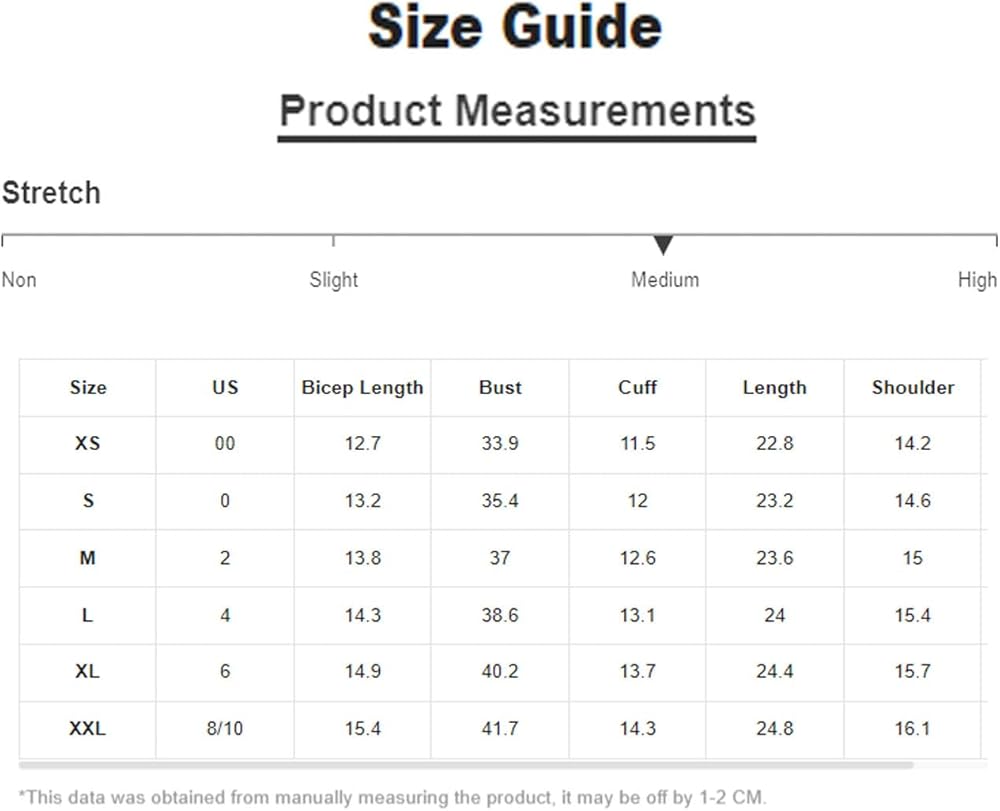Image resolution: width=1000 pixels, height=811 pixels.
Task: Click the M size row label
Action: click(88, 558)
